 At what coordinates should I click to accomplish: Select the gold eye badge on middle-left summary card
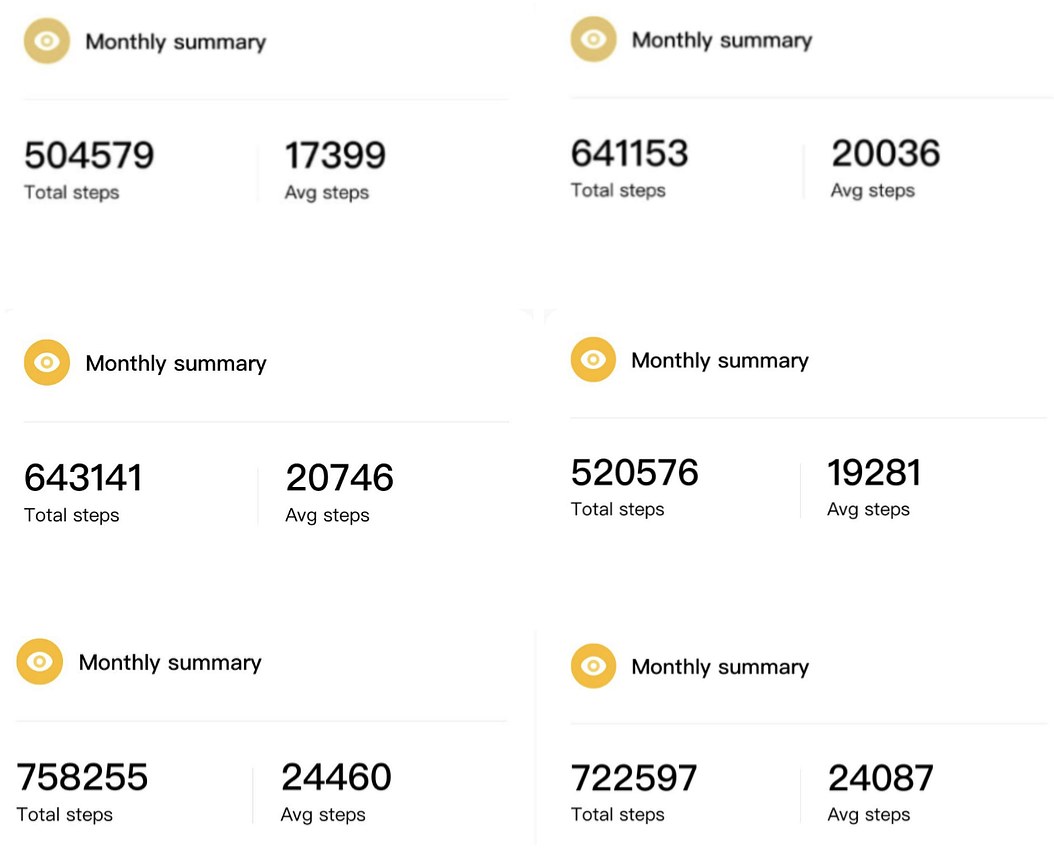coord(46,362)
